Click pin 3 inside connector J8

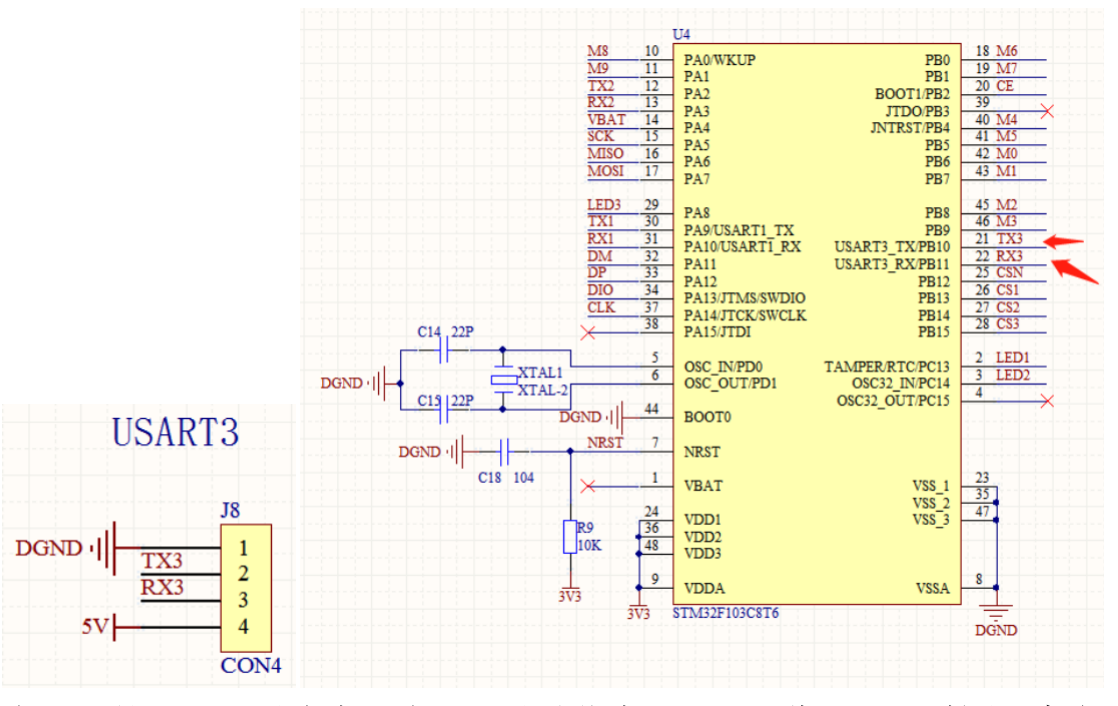(243, 600)
